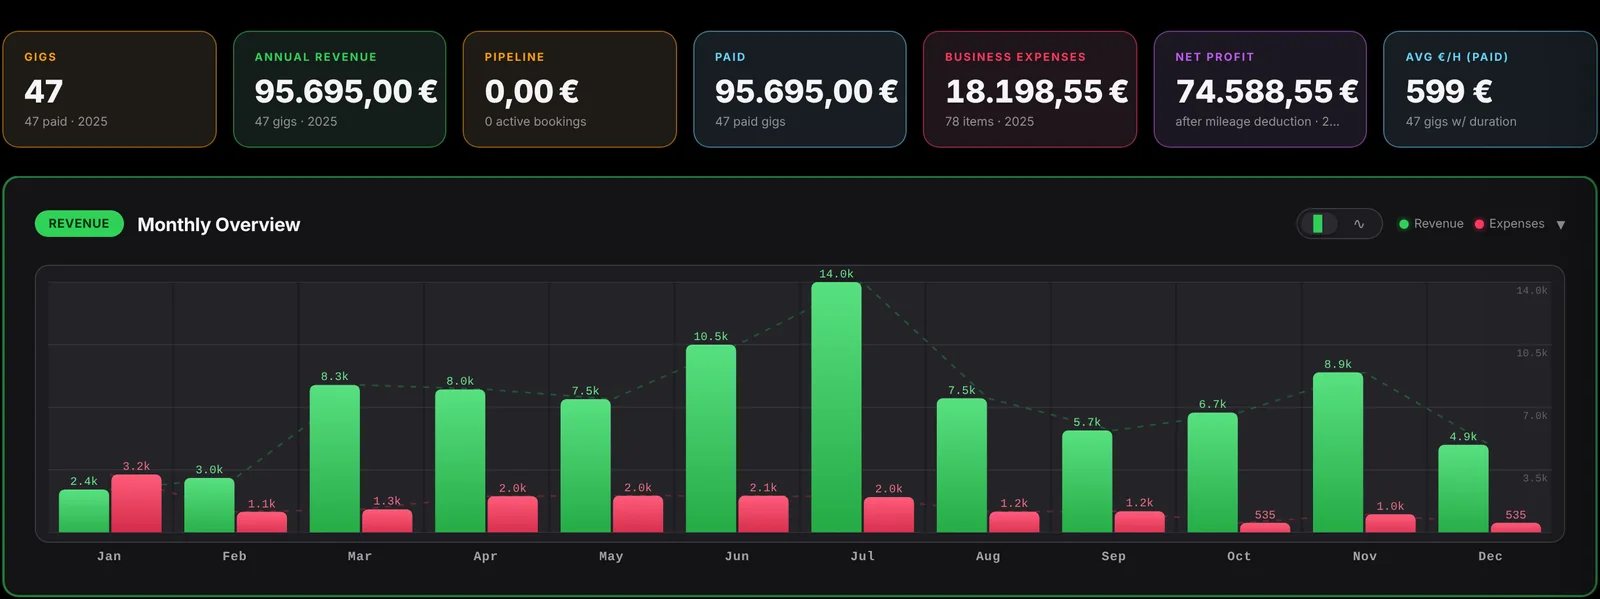This screenshot has height=599, width=1600.
Task: Click '78 items · 2025' text
Action: point(989,122)
